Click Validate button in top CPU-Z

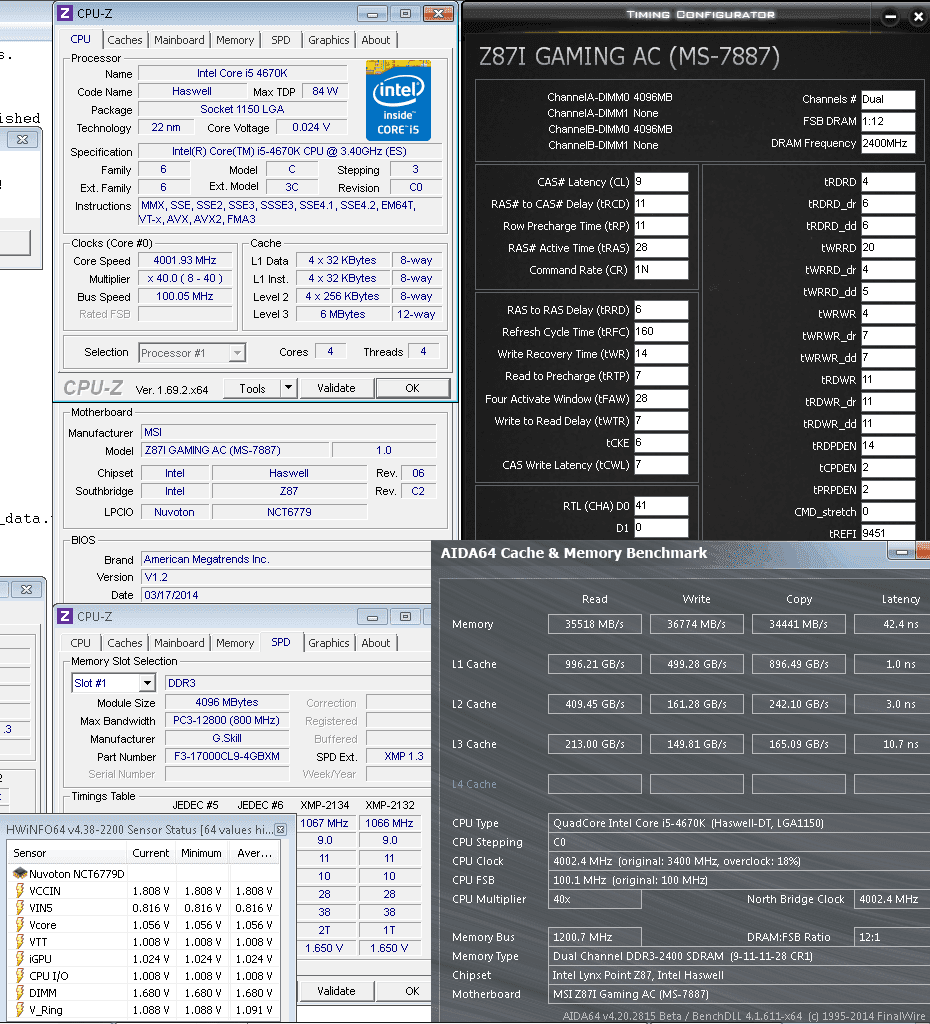click(336, 388)
